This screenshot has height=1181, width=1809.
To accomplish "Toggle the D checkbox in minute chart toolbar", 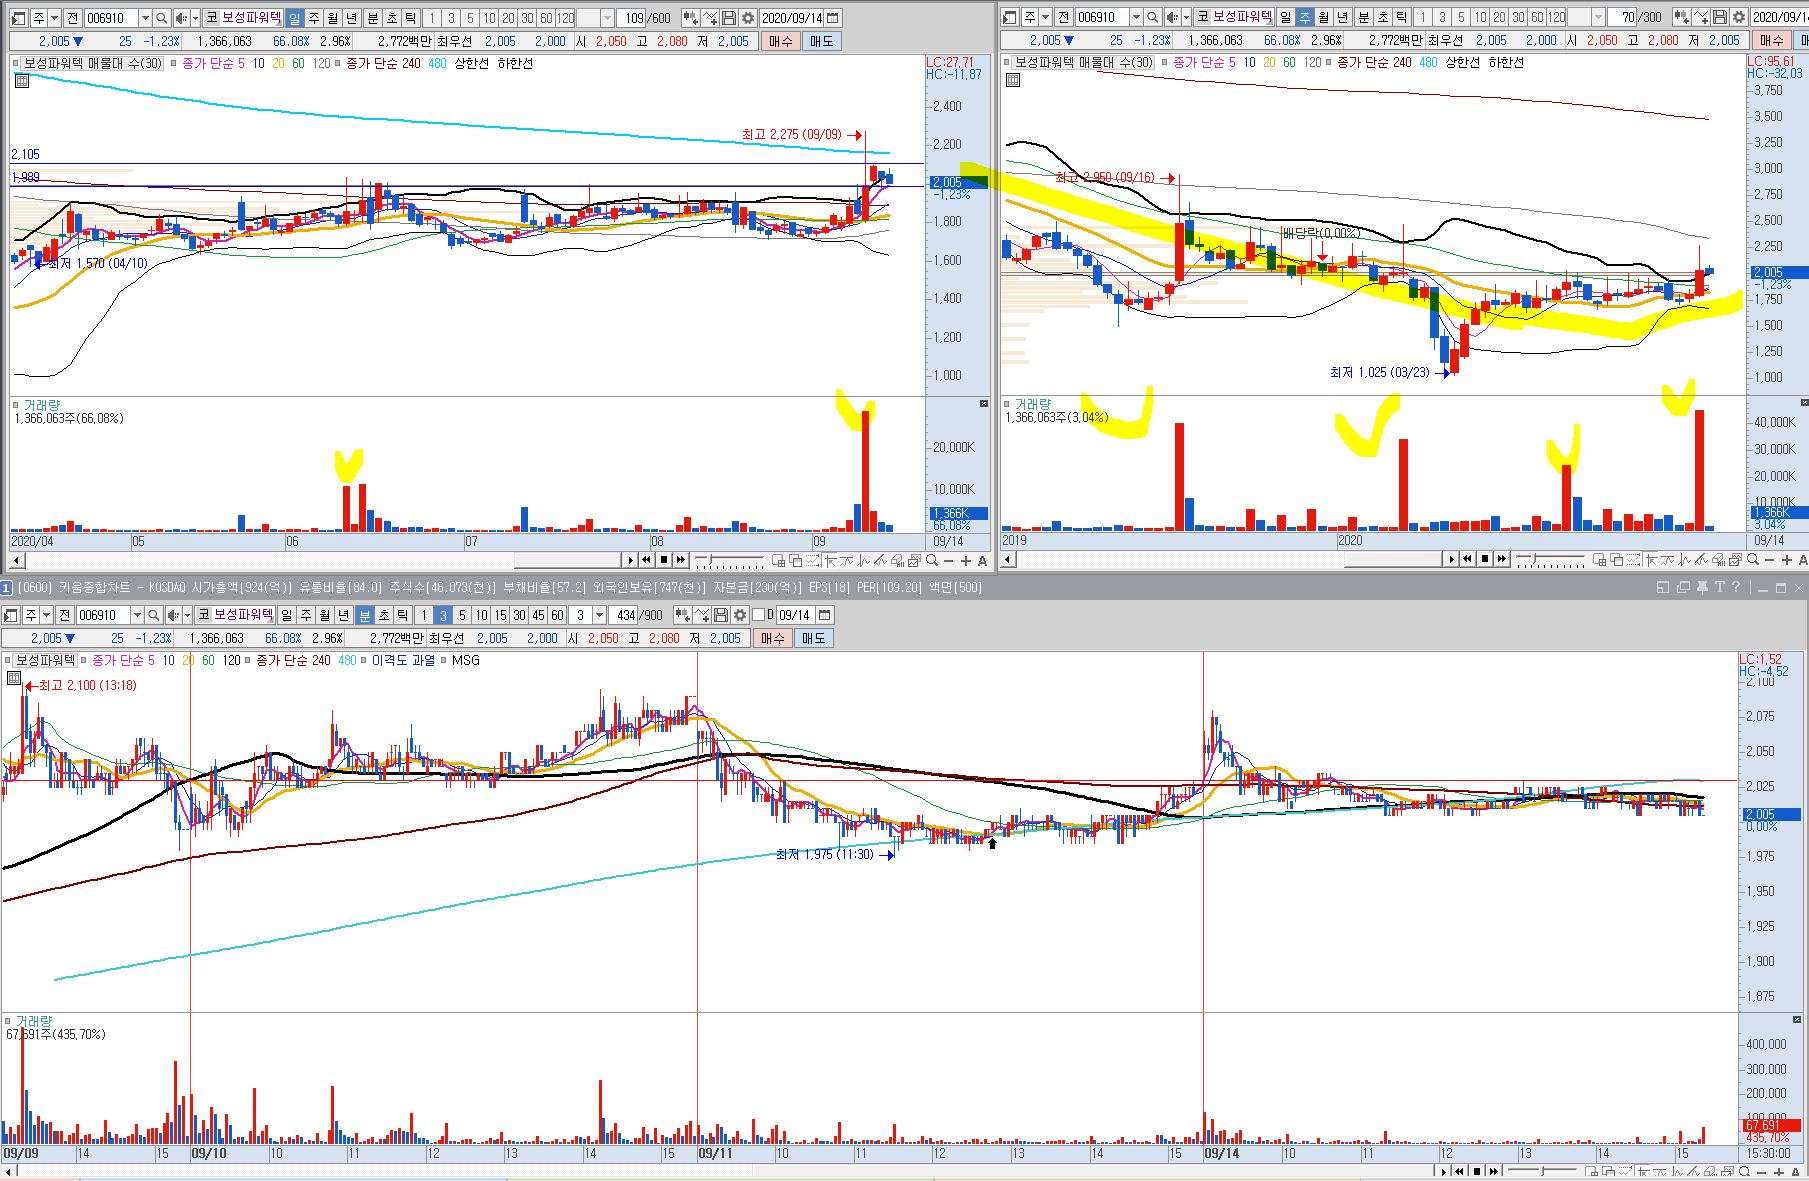I will (758, 614).
